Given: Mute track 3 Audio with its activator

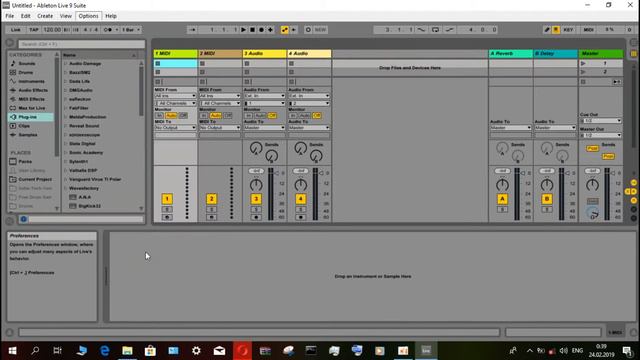Looking at the screenshot, I should click(x=256, y=199).
